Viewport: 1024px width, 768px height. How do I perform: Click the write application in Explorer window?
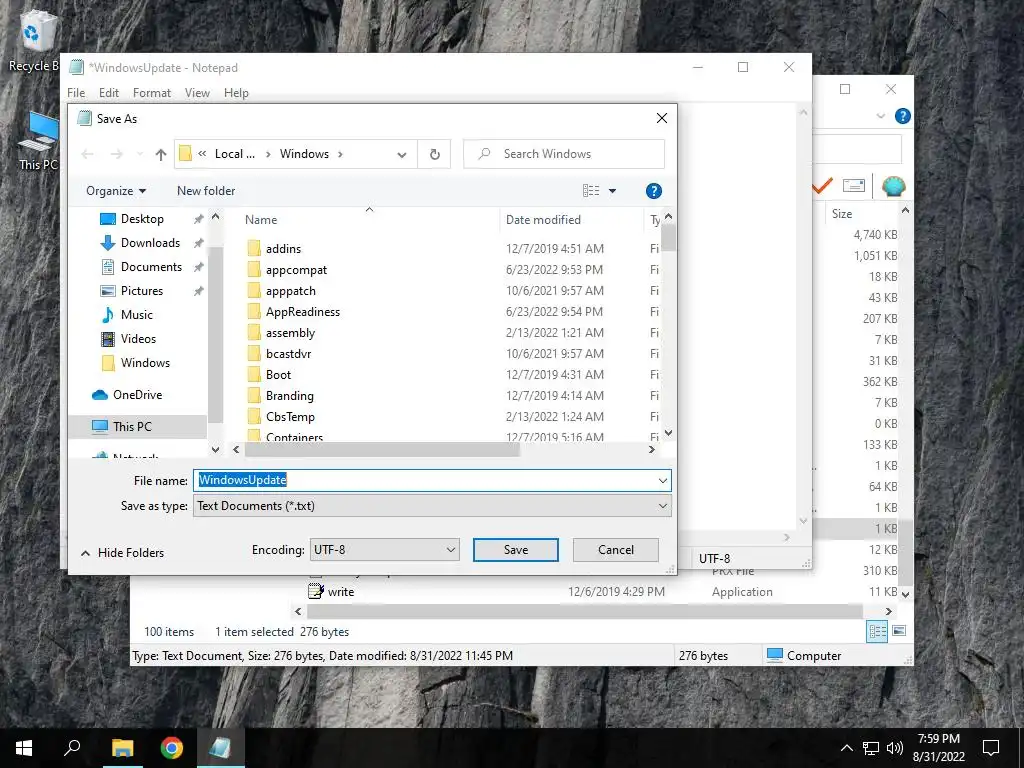pos(332,592)
